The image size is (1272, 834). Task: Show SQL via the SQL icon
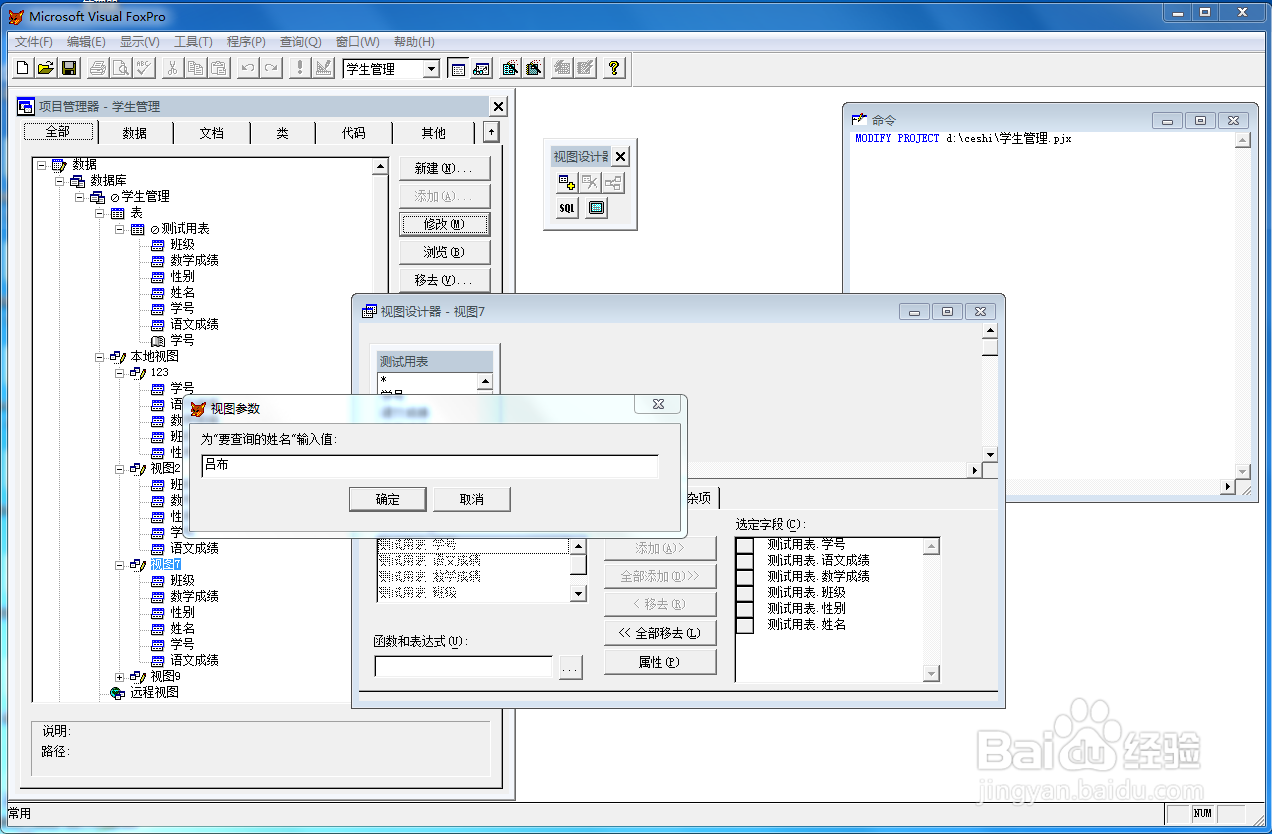(x=567, y=208)
